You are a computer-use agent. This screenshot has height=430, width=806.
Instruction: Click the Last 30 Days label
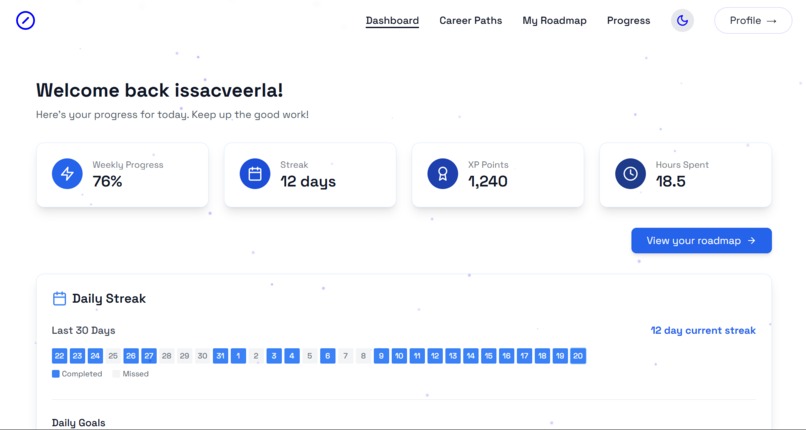coord(83,330)
